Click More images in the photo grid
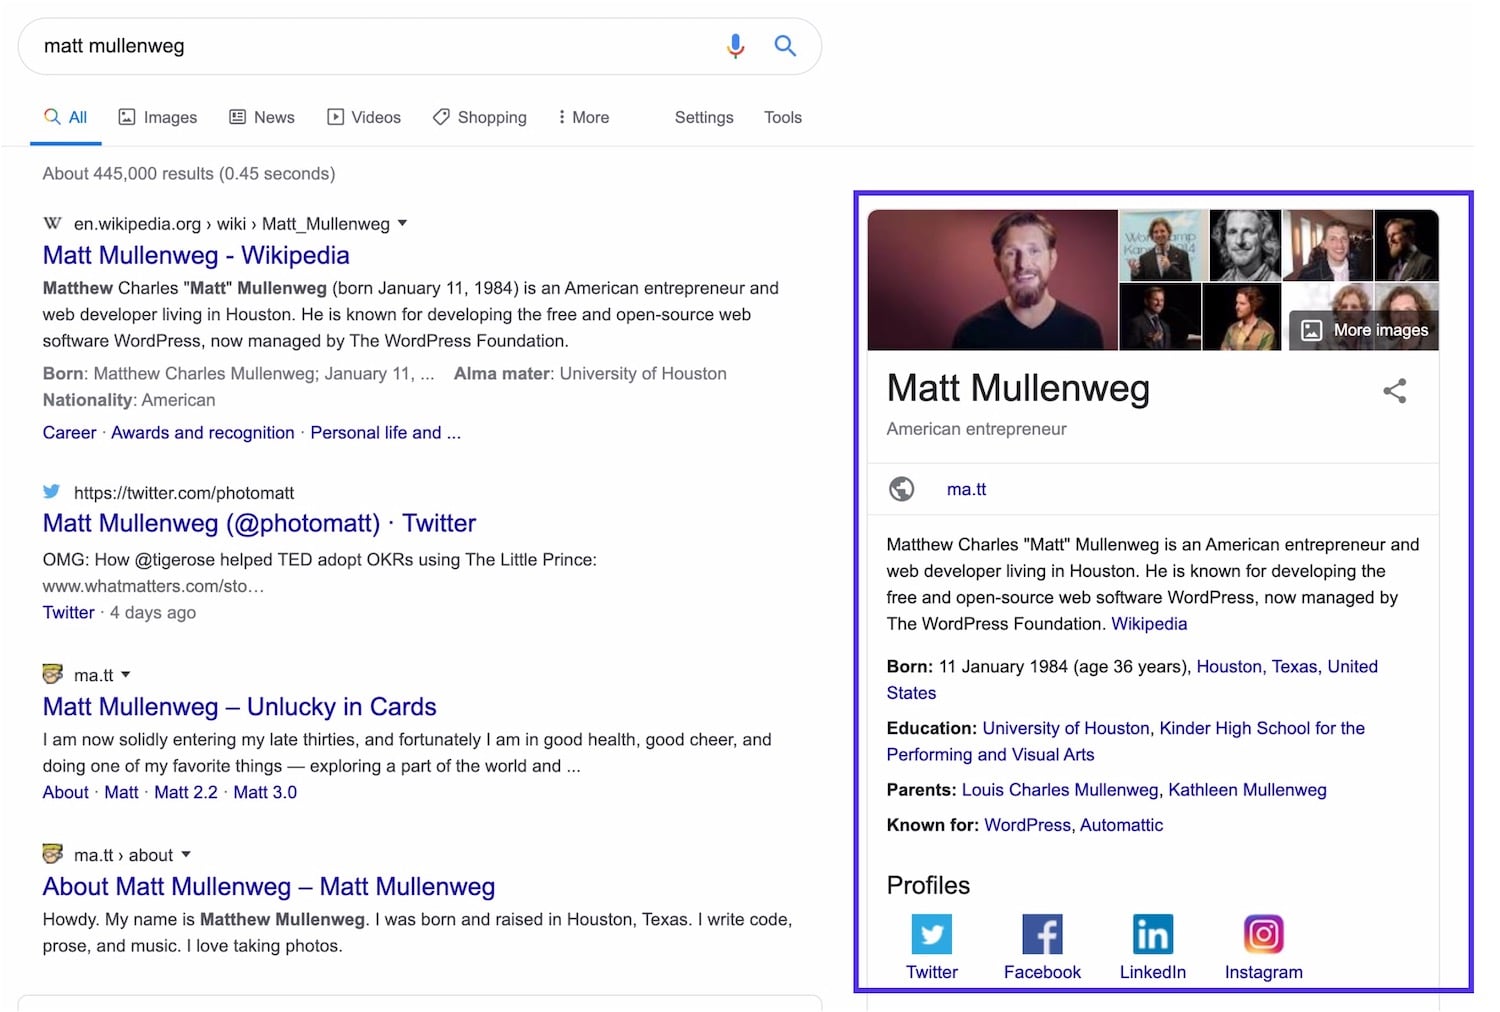1500x1012 pixels. tap(1365, 329)
